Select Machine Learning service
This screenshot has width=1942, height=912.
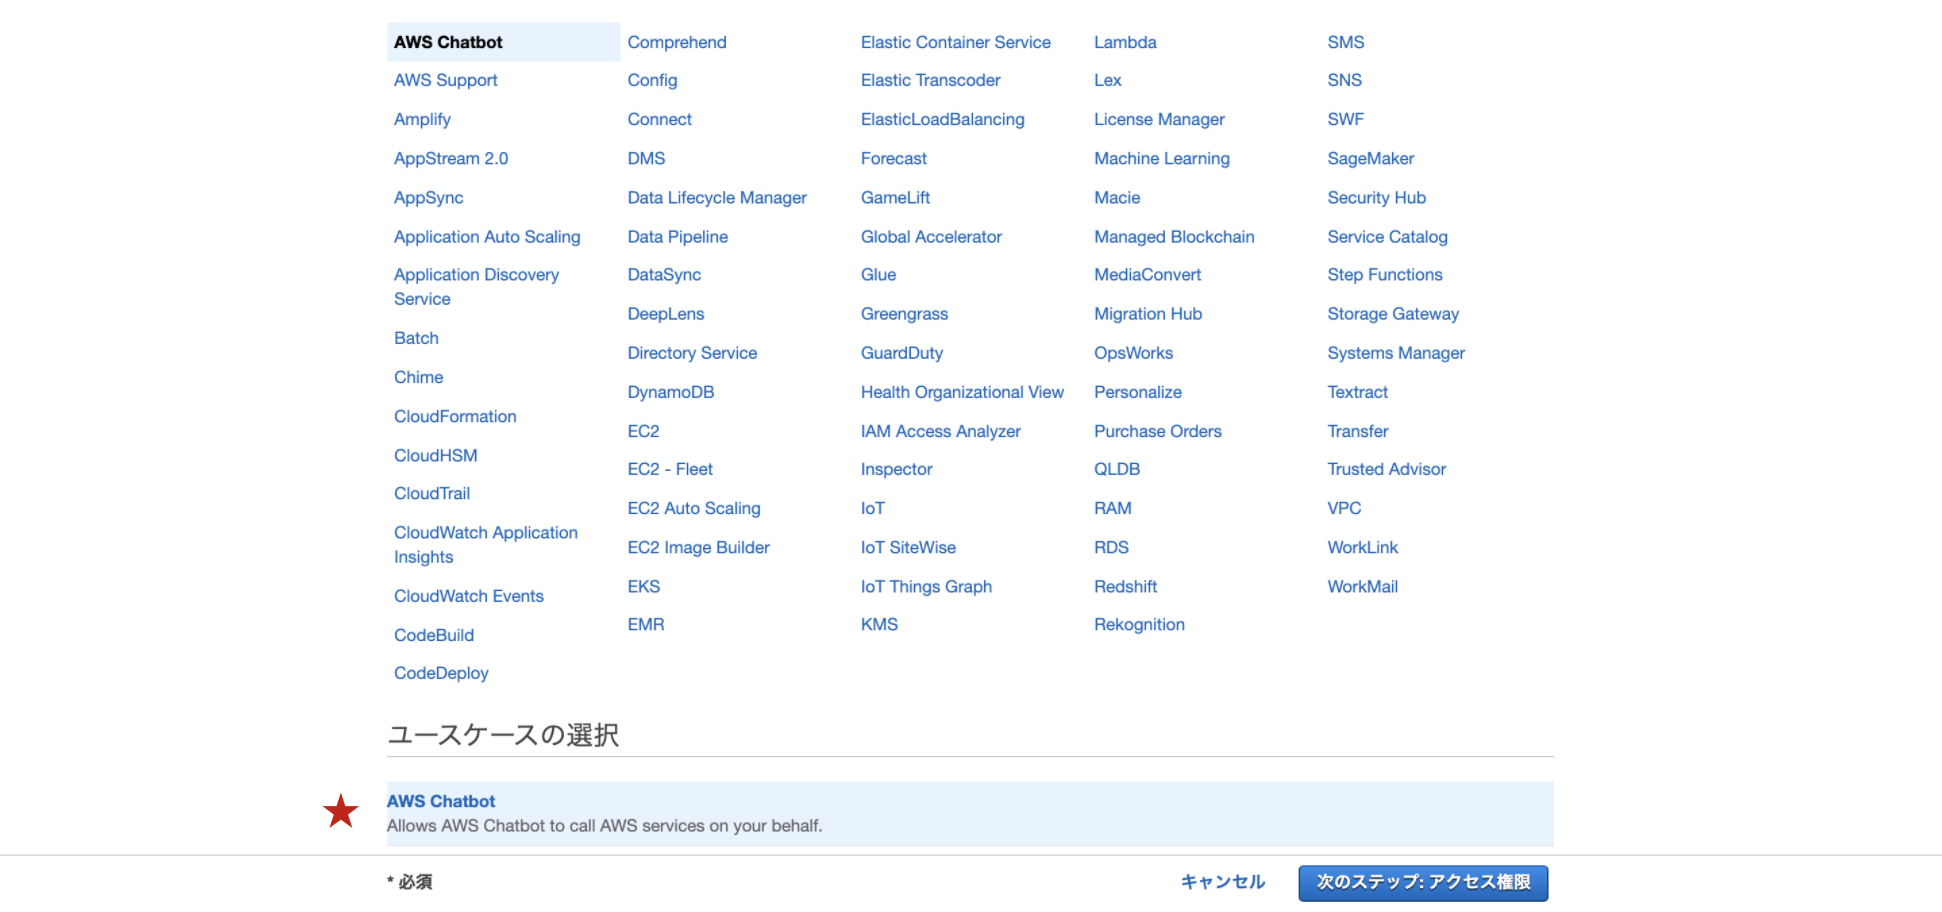(x=1162, y=158)
